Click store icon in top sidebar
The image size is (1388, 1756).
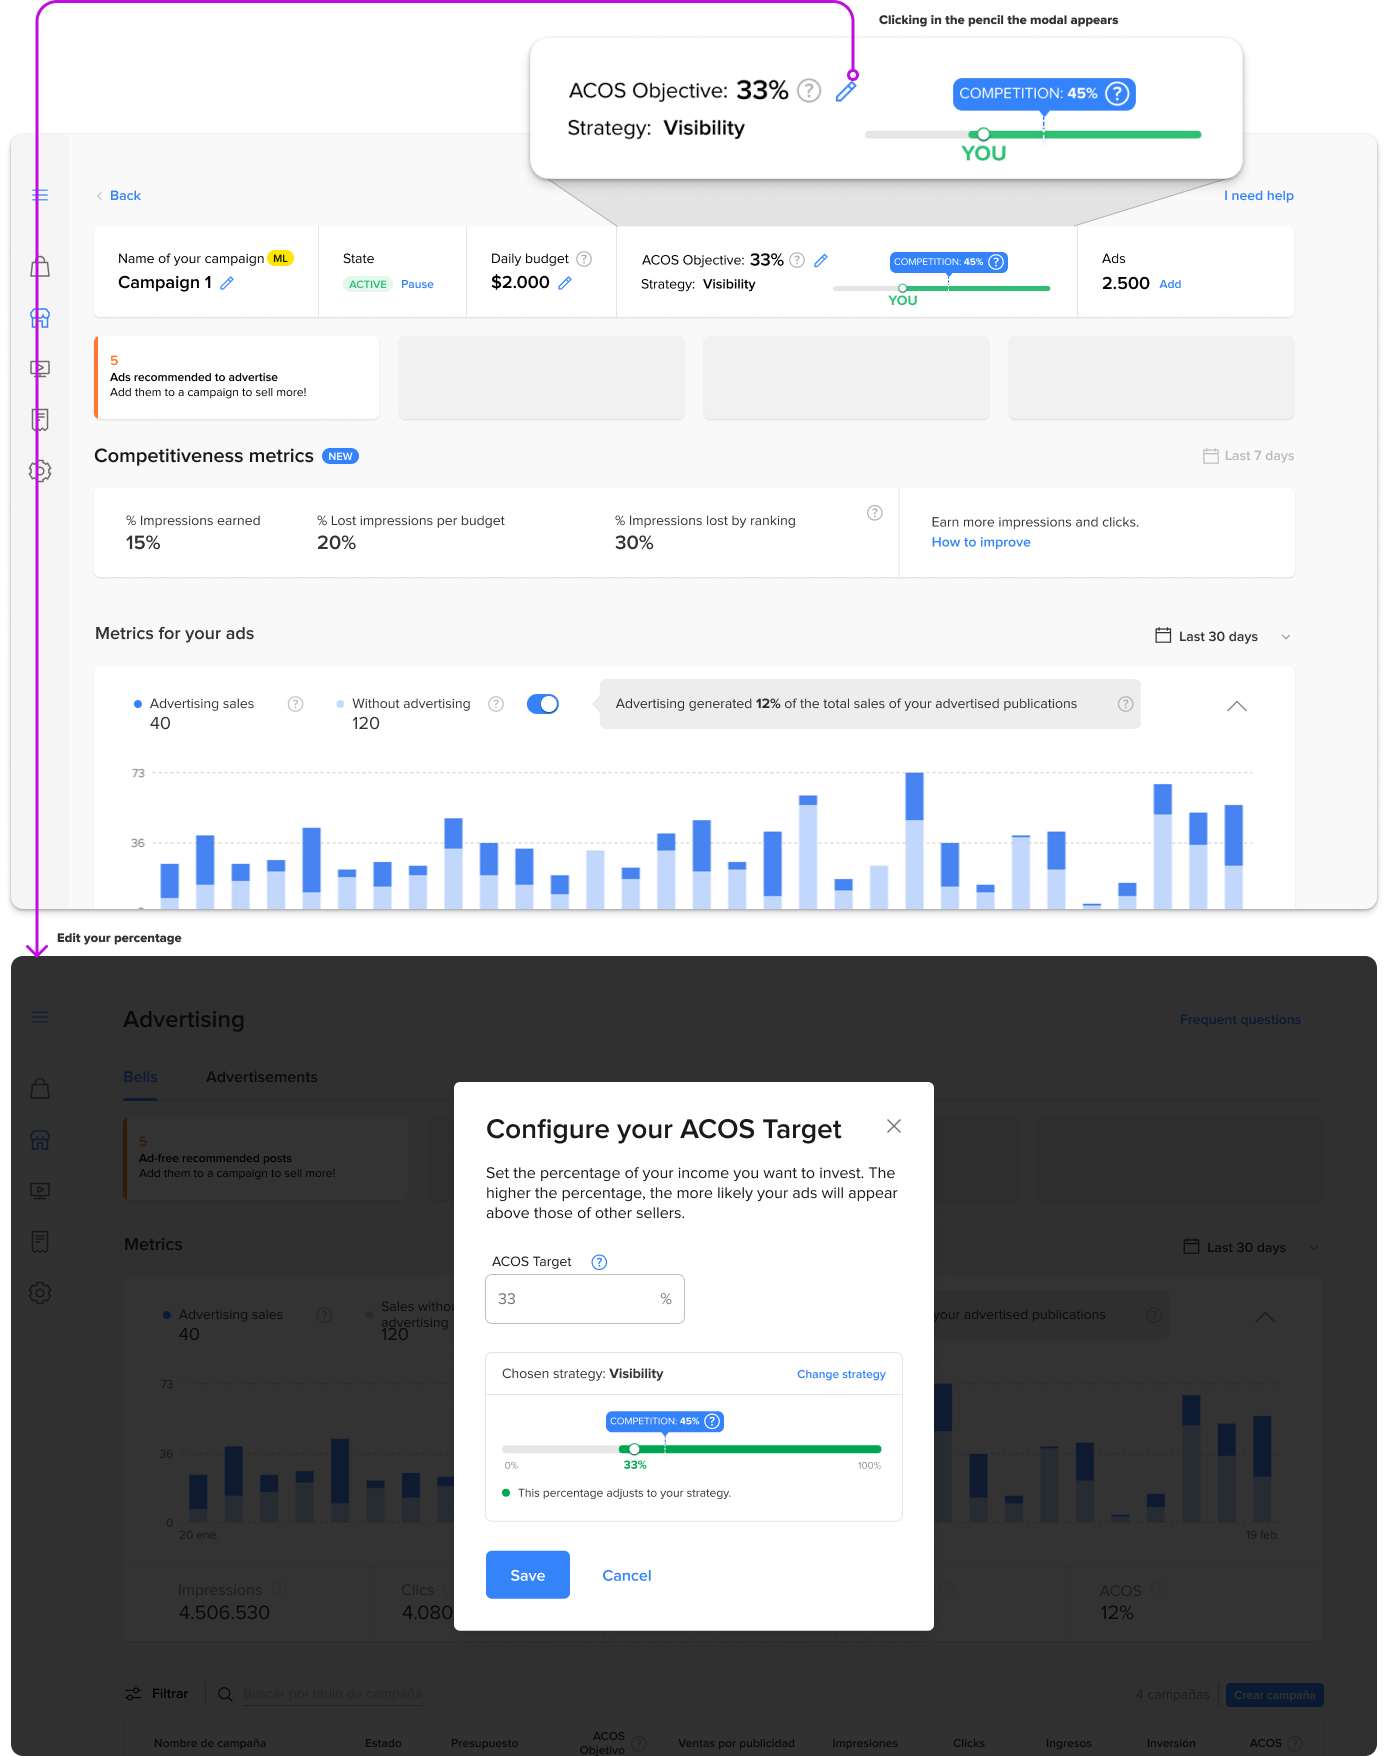tap(40, 318)
